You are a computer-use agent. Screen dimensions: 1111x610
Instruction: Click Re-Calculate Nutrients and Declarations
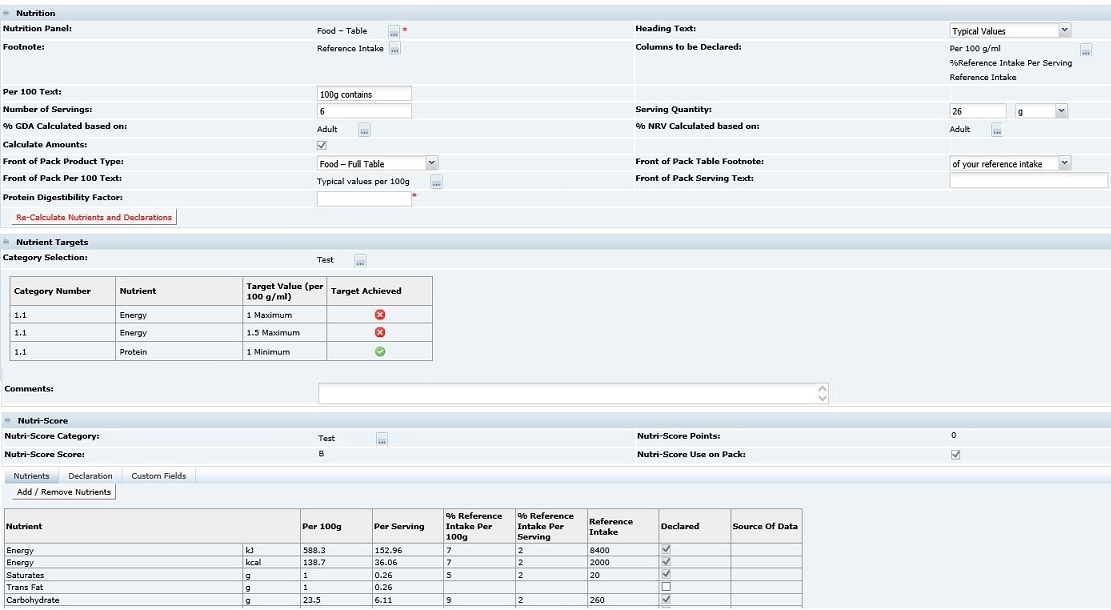[x=93, y=216]
